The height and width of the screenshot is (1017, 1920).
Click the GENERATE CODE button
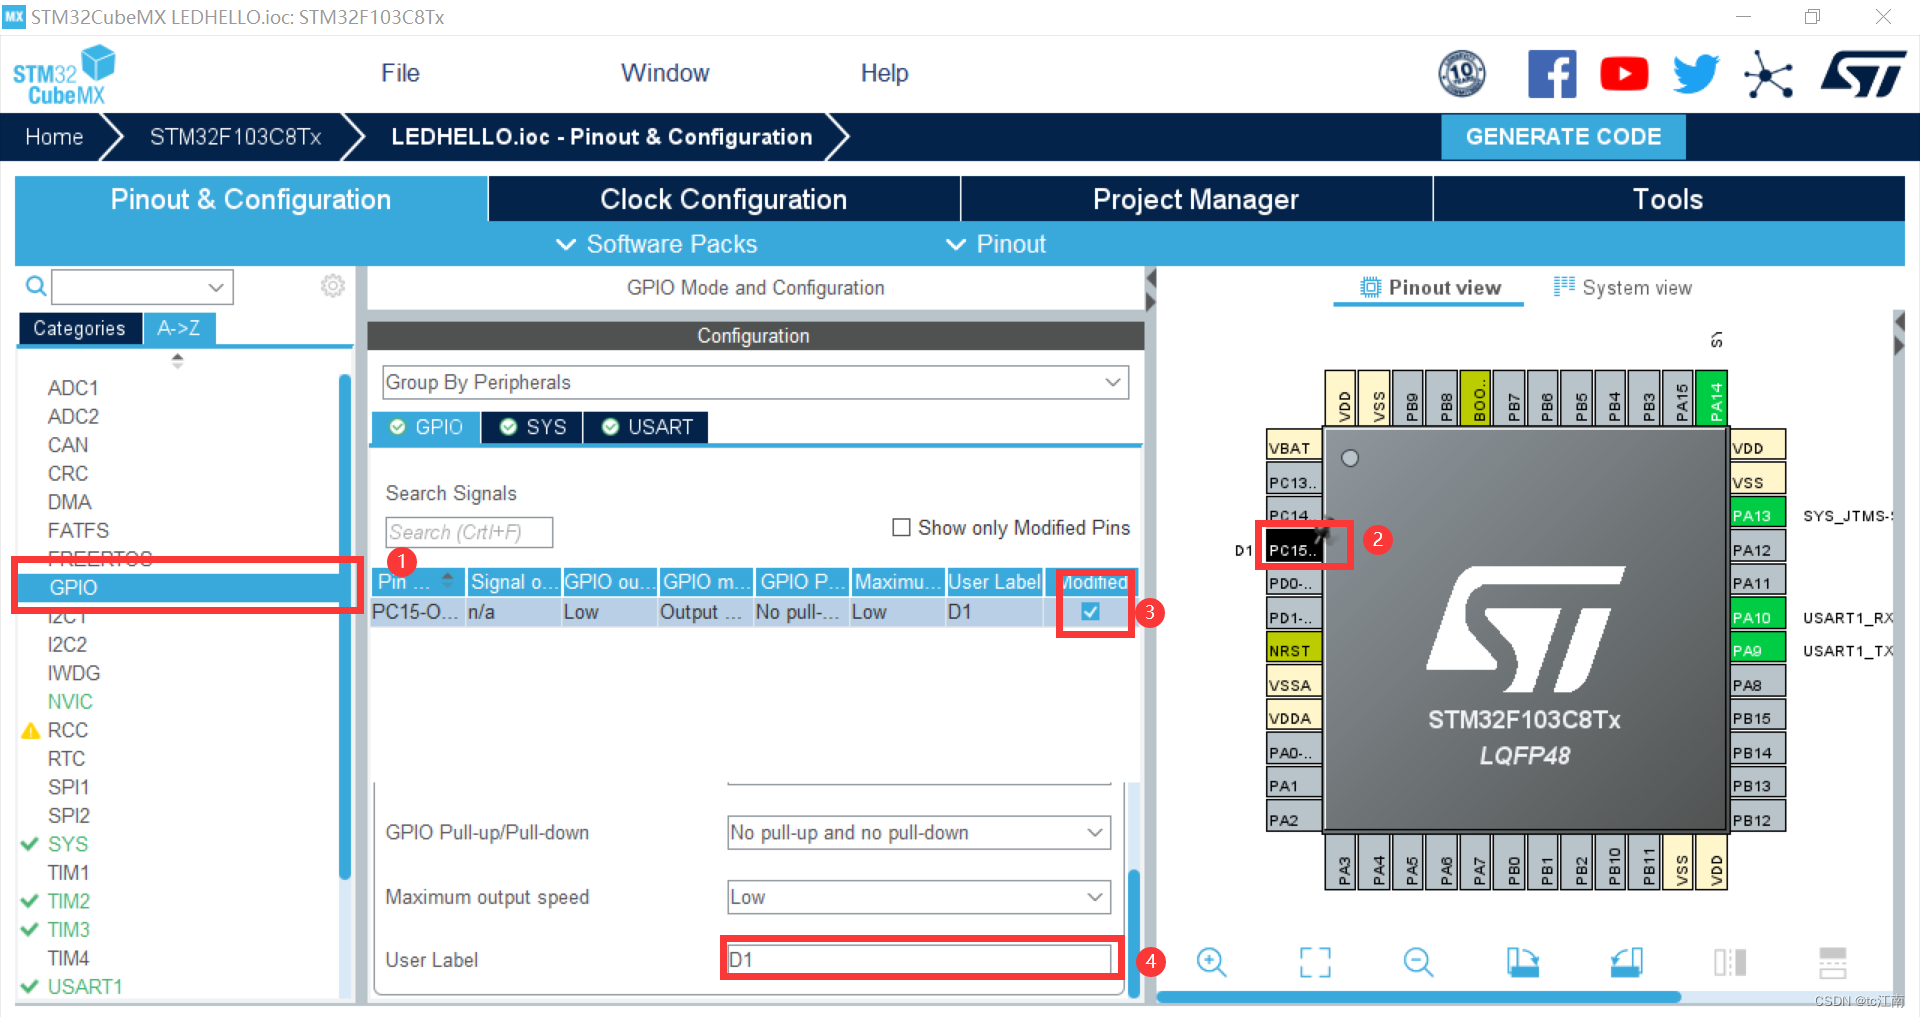(1563, 137)
